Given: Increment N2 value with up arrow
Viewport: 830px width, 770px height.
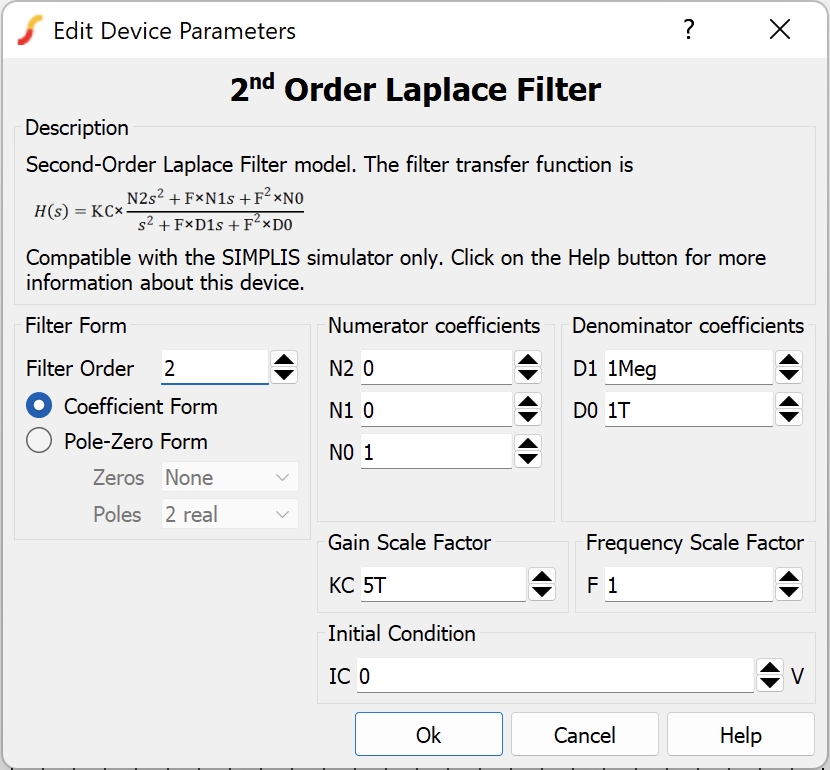Looking at the screenshot, I should pyautogui.click(x=528, y=360).
